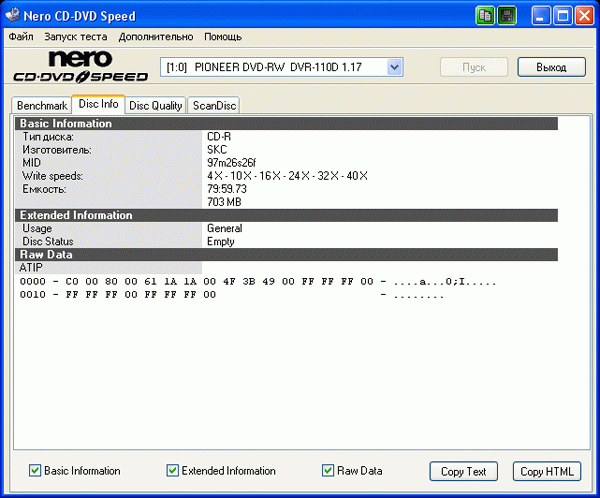
Task: Click the Usage label
Action: point(37,228)
